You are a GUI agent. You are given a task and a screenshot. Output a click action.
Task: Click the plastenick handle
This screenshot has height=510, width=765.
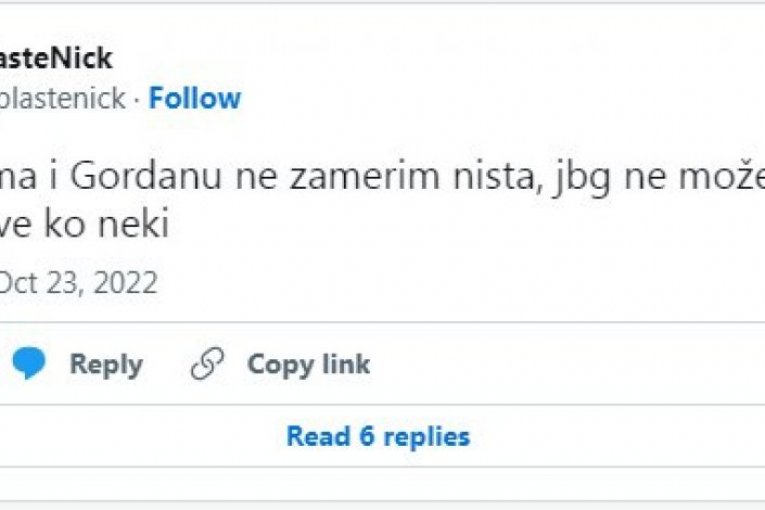(63, 98)
